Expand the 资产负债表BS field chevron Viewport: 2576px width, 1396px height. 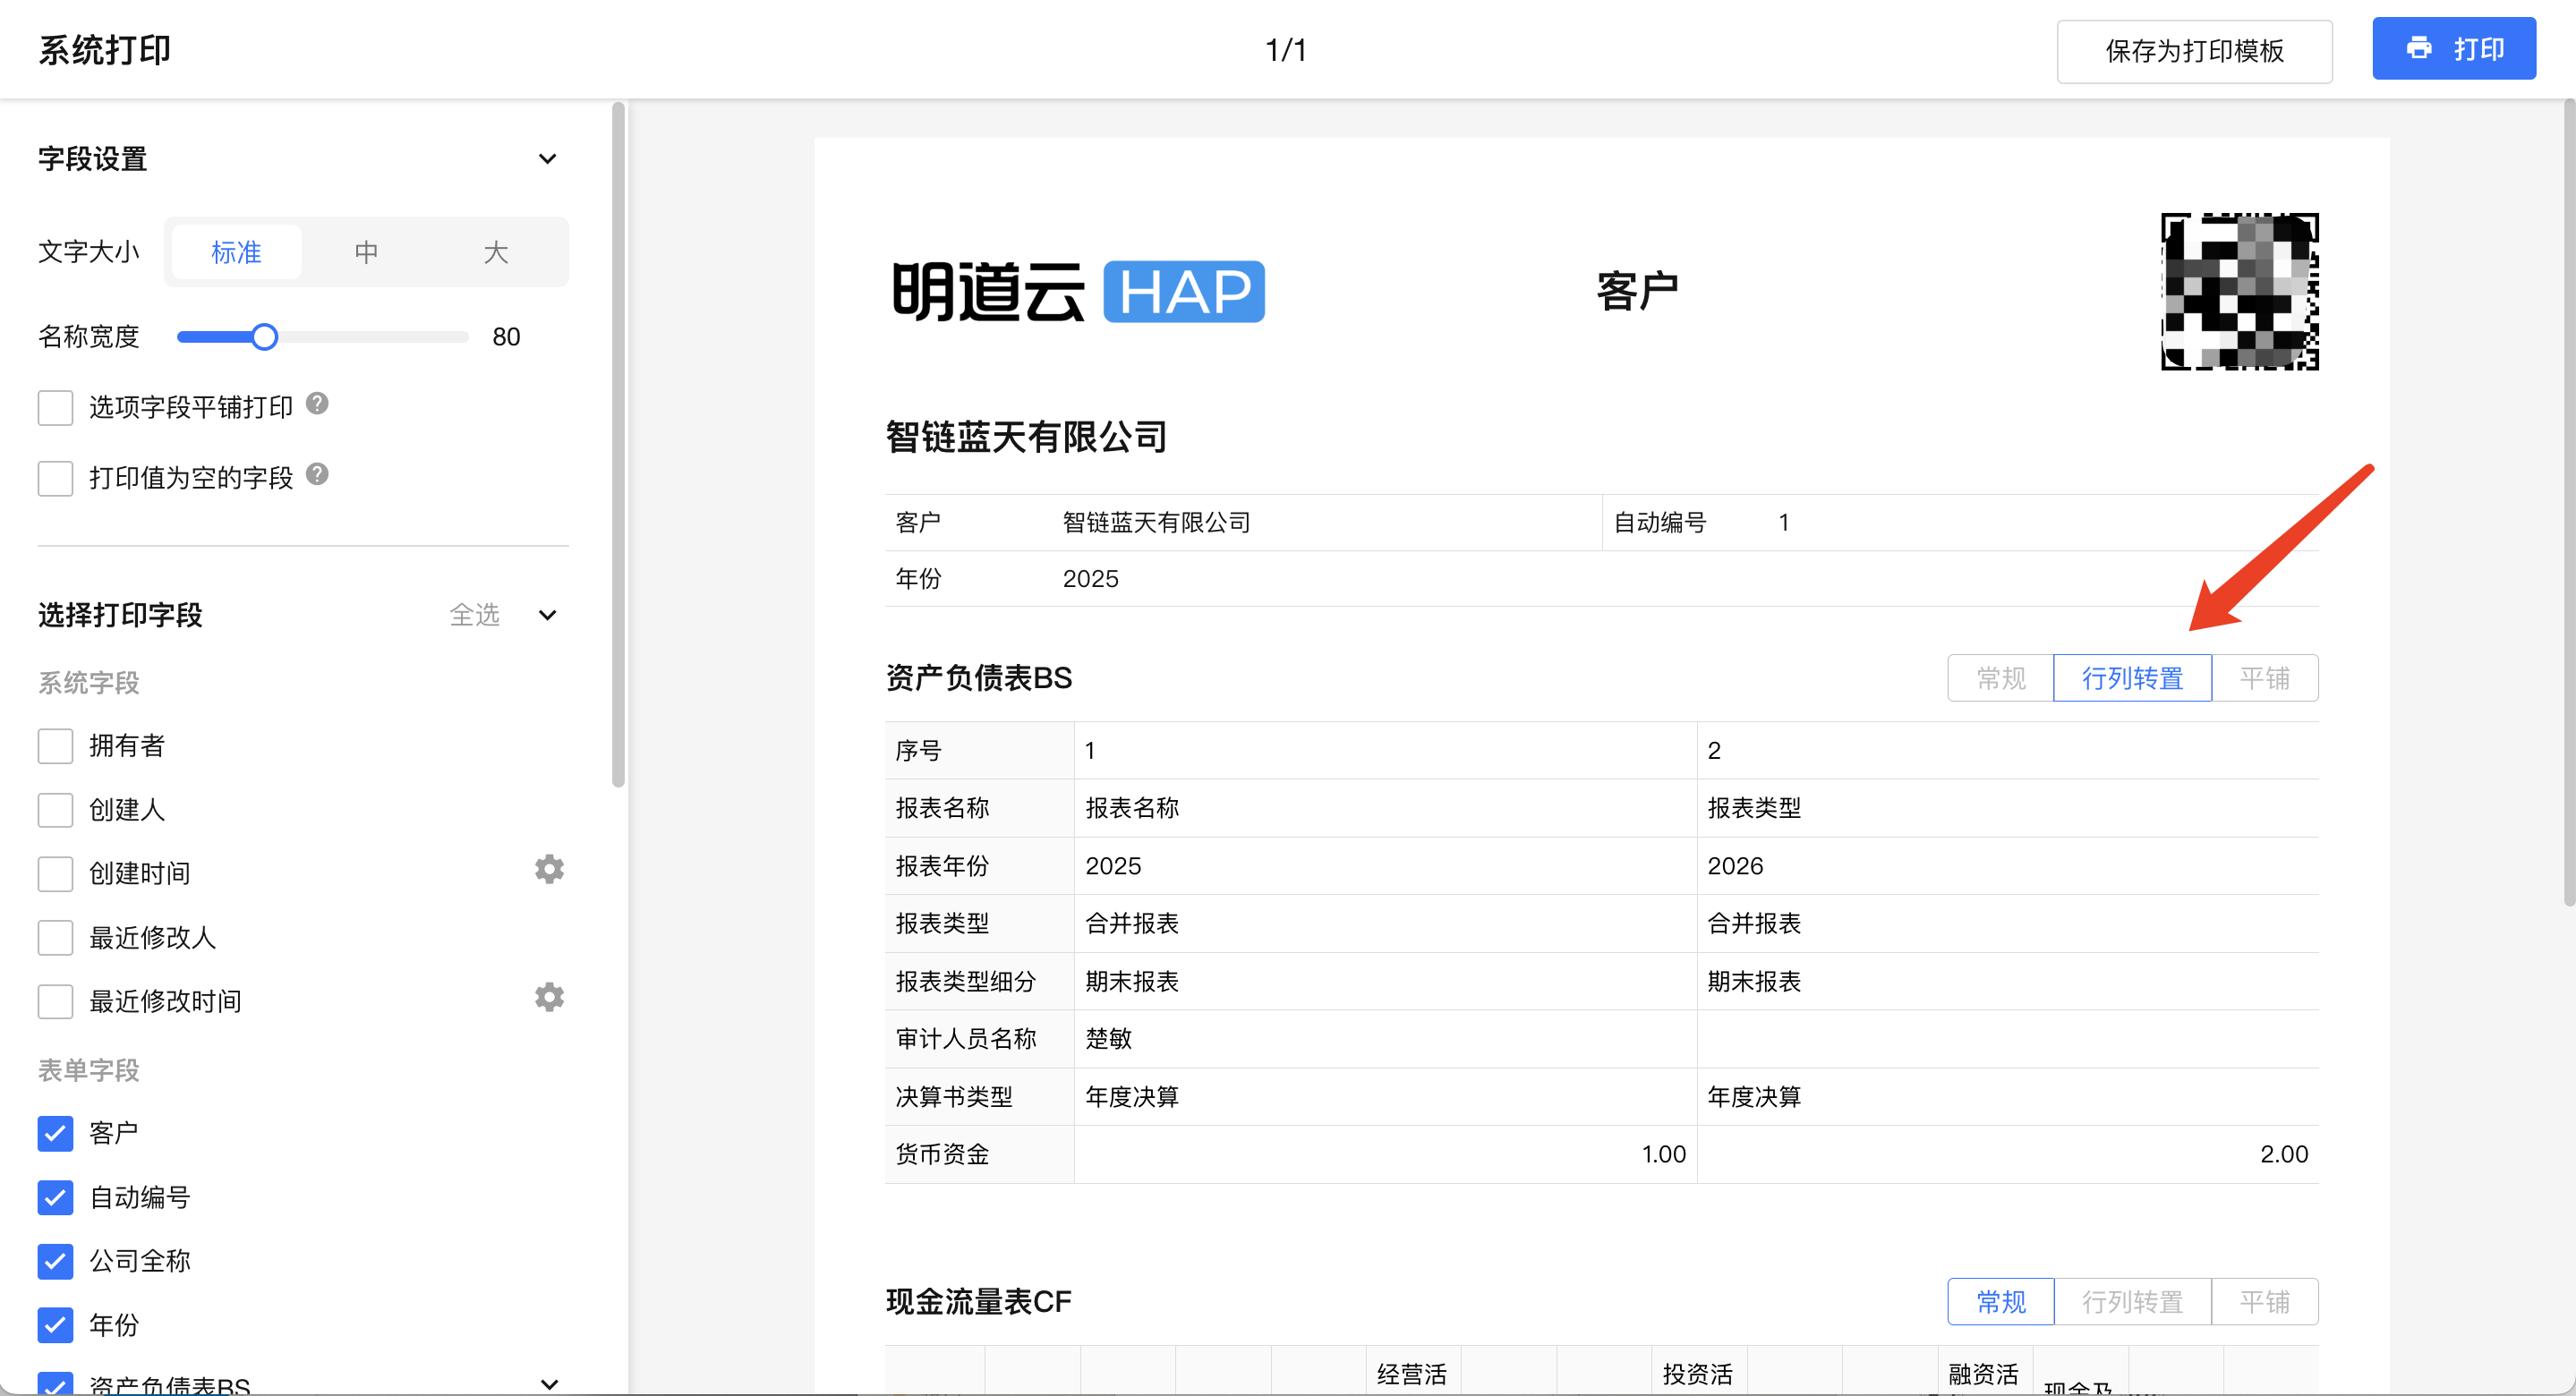click(549, 1383)
